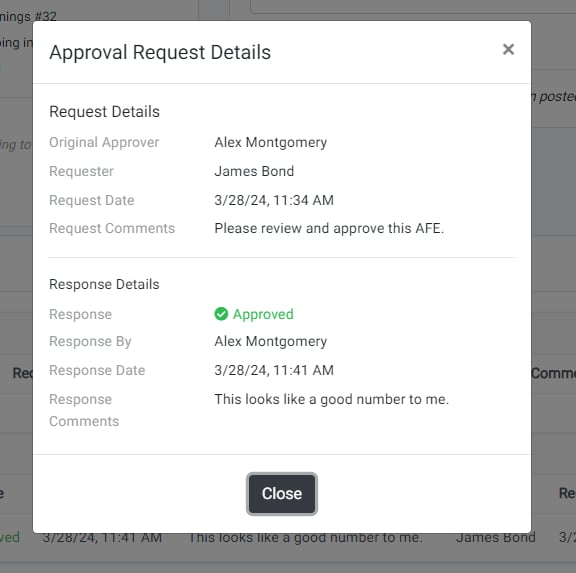Image resolution: width=576 pixels, height=573 pixels.
Task: Select request date 3/28/24, 11:34 AM
Action: point(274,201)
